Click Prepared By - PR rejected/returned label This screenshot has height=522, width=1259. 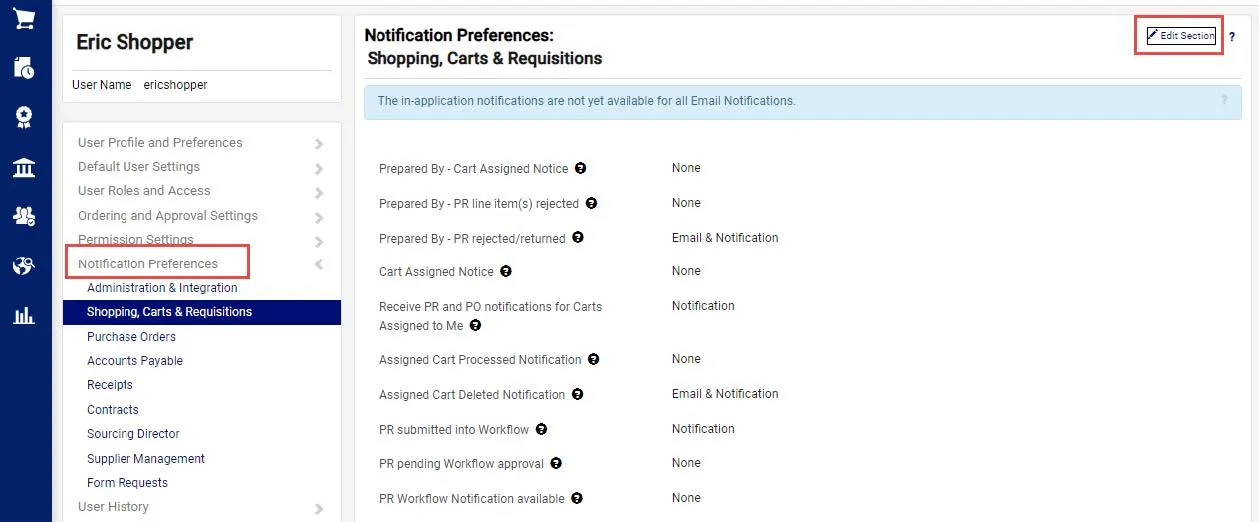472,239
